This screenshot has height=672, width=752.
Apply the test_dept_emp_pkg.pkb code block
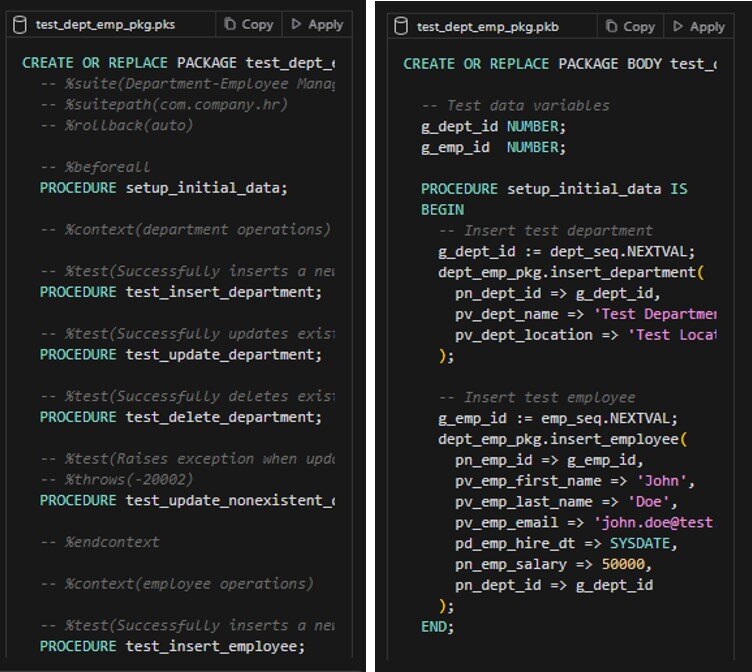(699, 27)
